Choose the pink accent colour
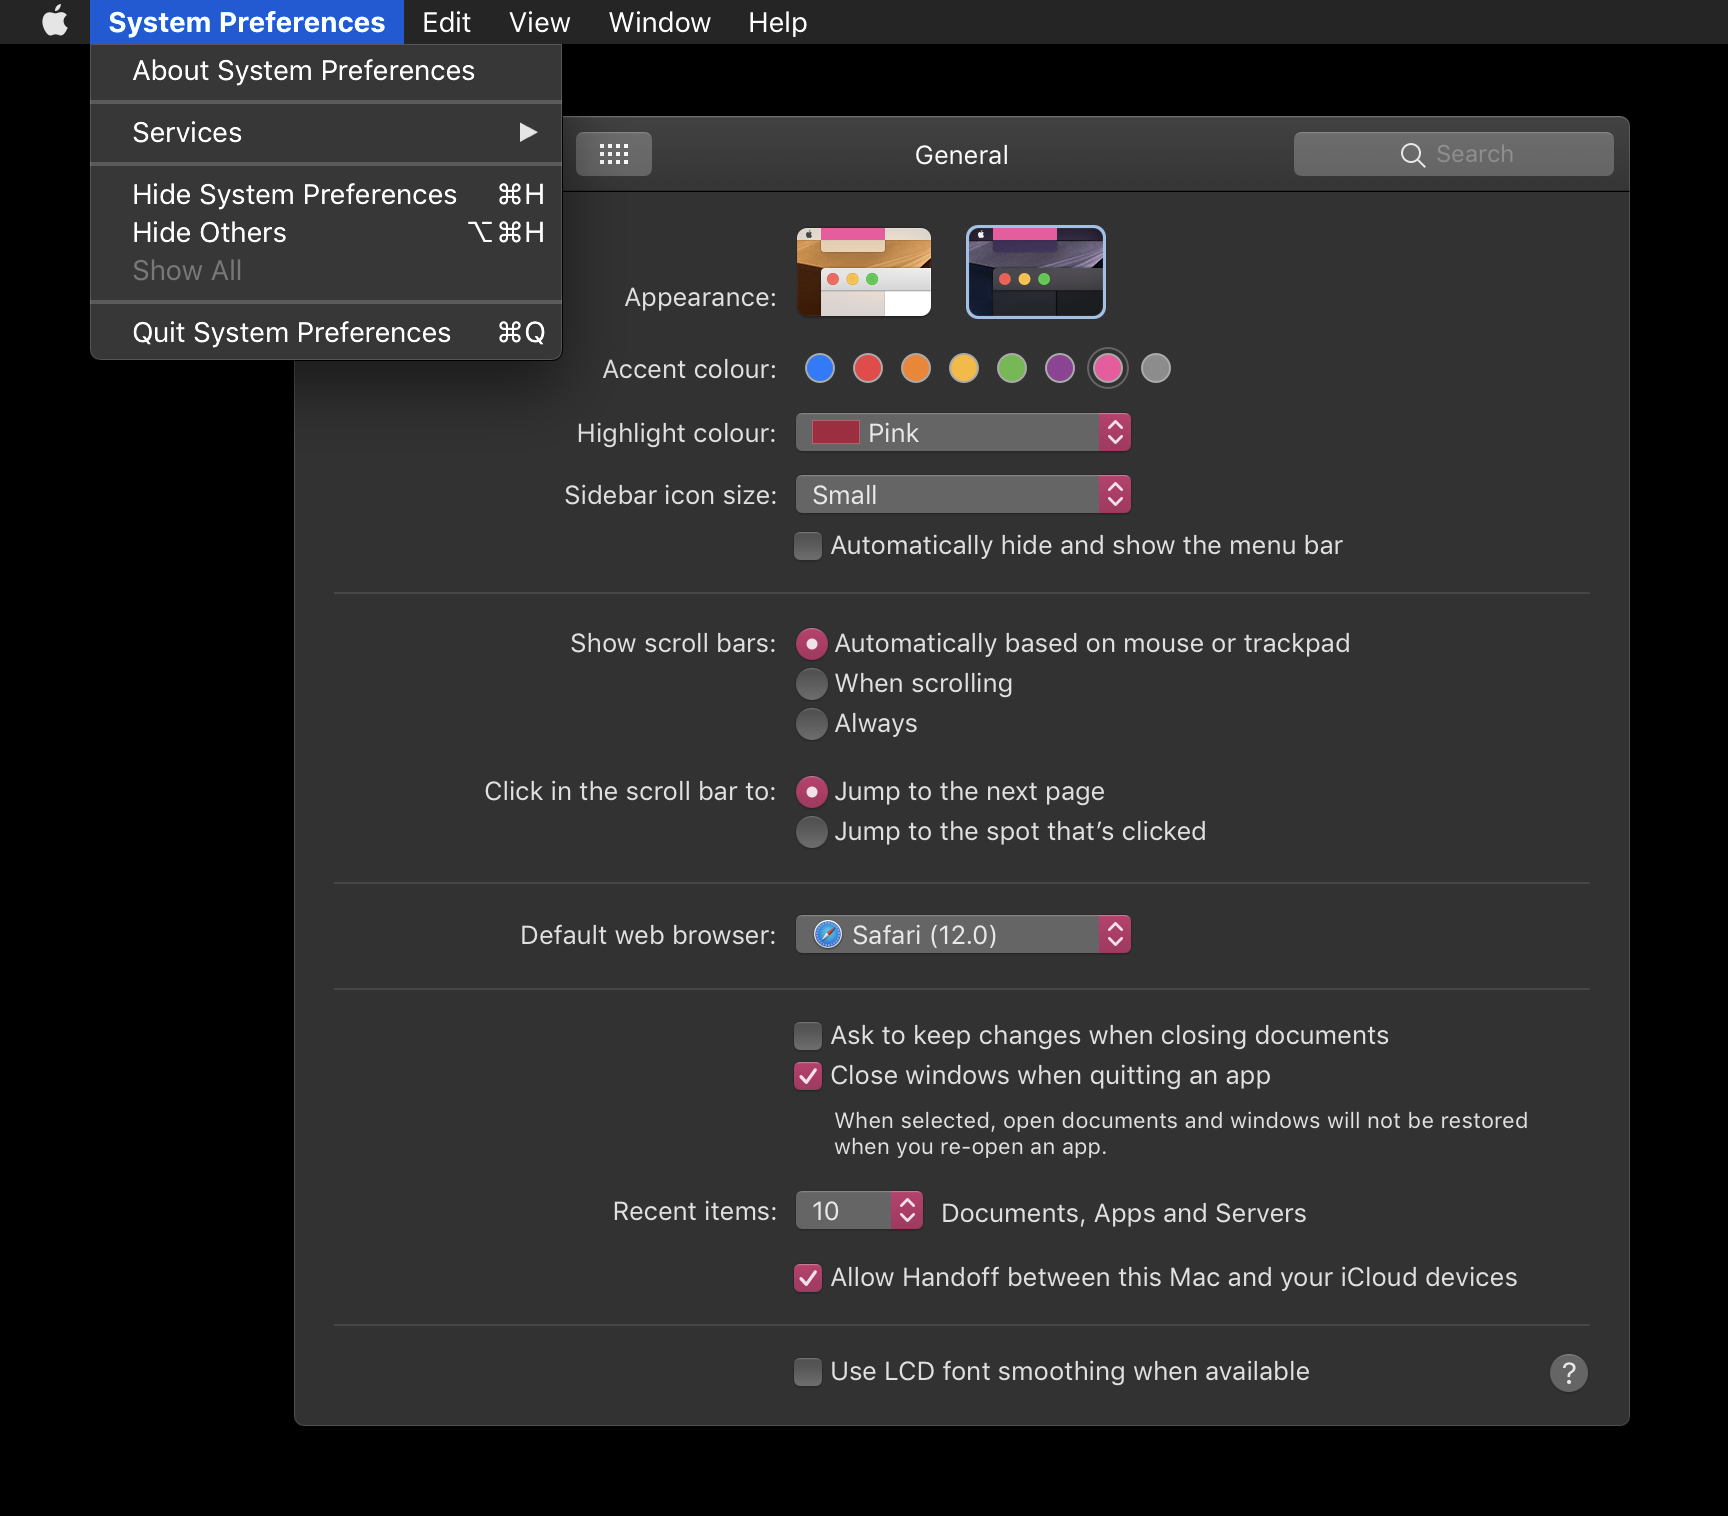Image resolution: width=1728 pixels, height=1516 pixels. (1108, 368)
